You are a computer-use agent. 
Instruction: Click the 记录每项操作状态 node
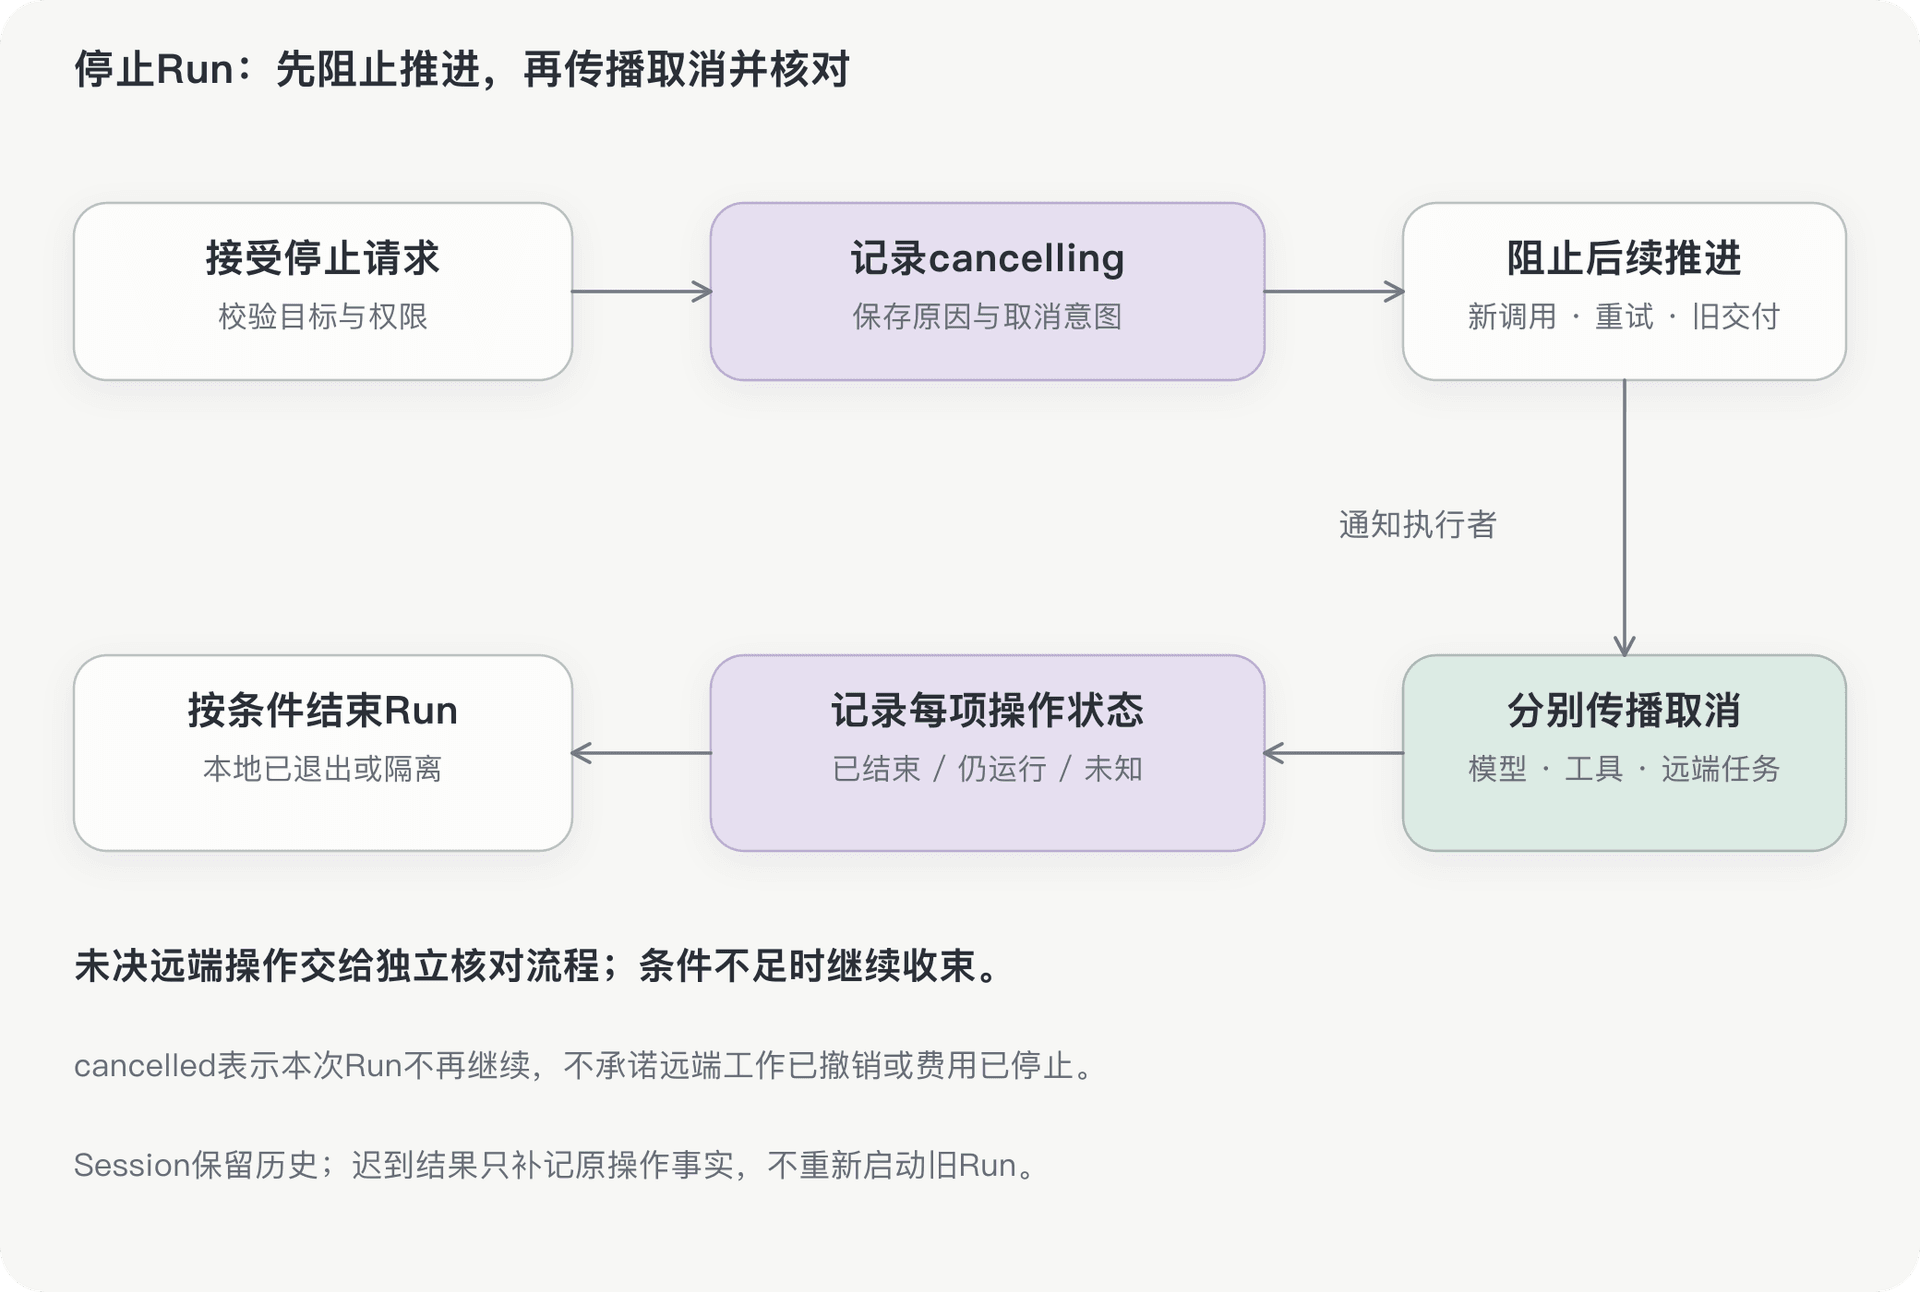(987, 753)
